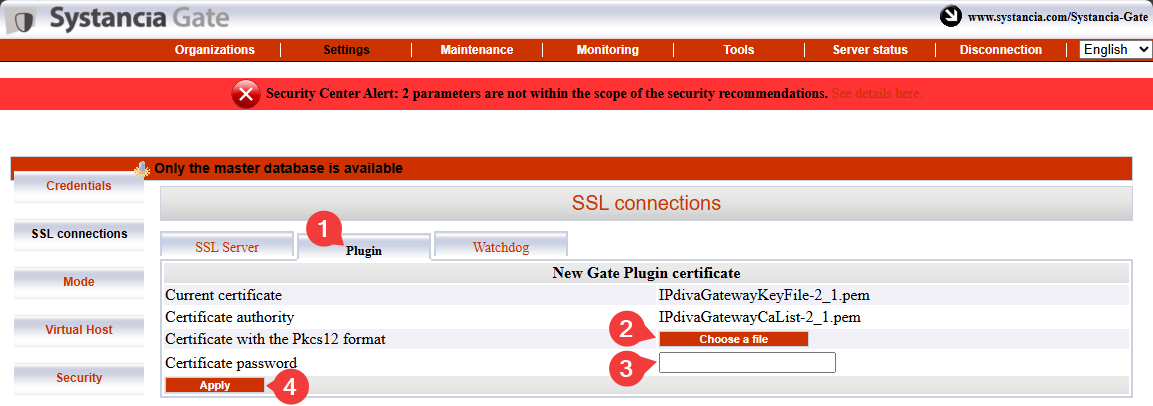The image size is (1153, 406).
Task: Select the Watchdog tab
Action: (x=501, y=247)
